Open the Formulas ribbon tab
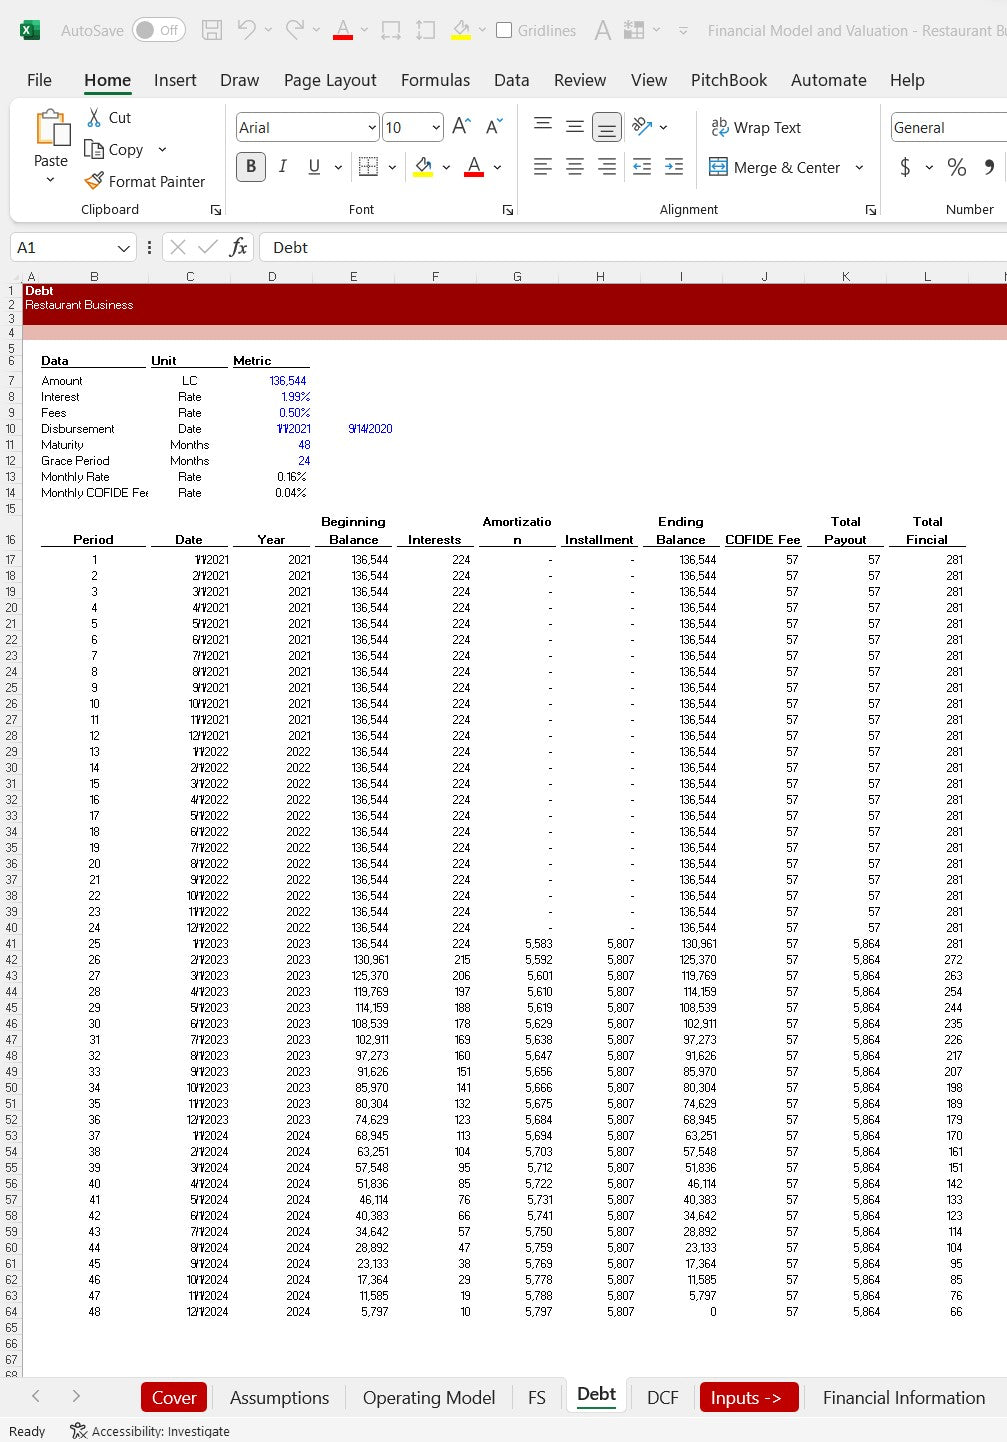 [435, 80]
